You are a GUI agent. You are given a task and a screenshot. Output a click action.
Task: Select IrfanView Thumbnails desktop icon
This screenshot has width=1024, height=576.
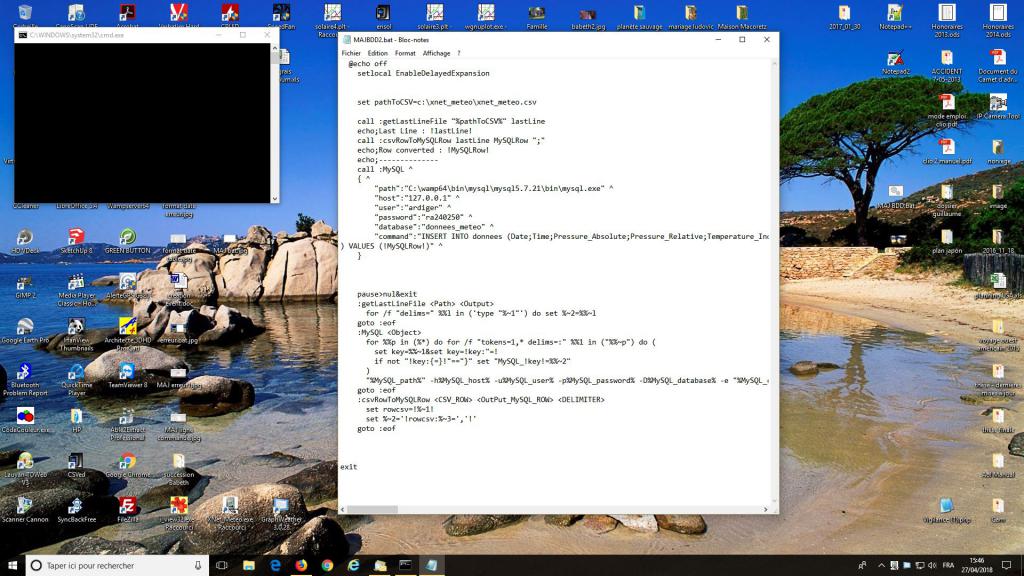[76, 335]
